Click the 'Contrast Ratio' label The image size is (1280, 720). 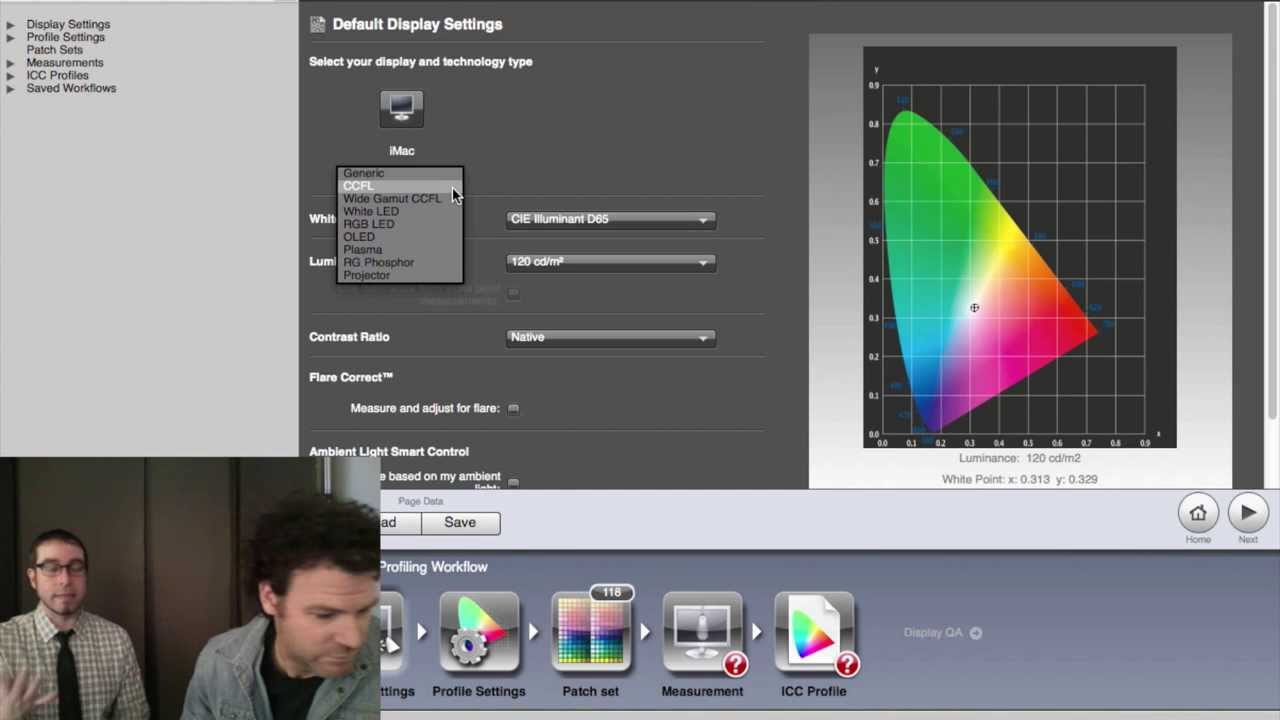(349, 337)
